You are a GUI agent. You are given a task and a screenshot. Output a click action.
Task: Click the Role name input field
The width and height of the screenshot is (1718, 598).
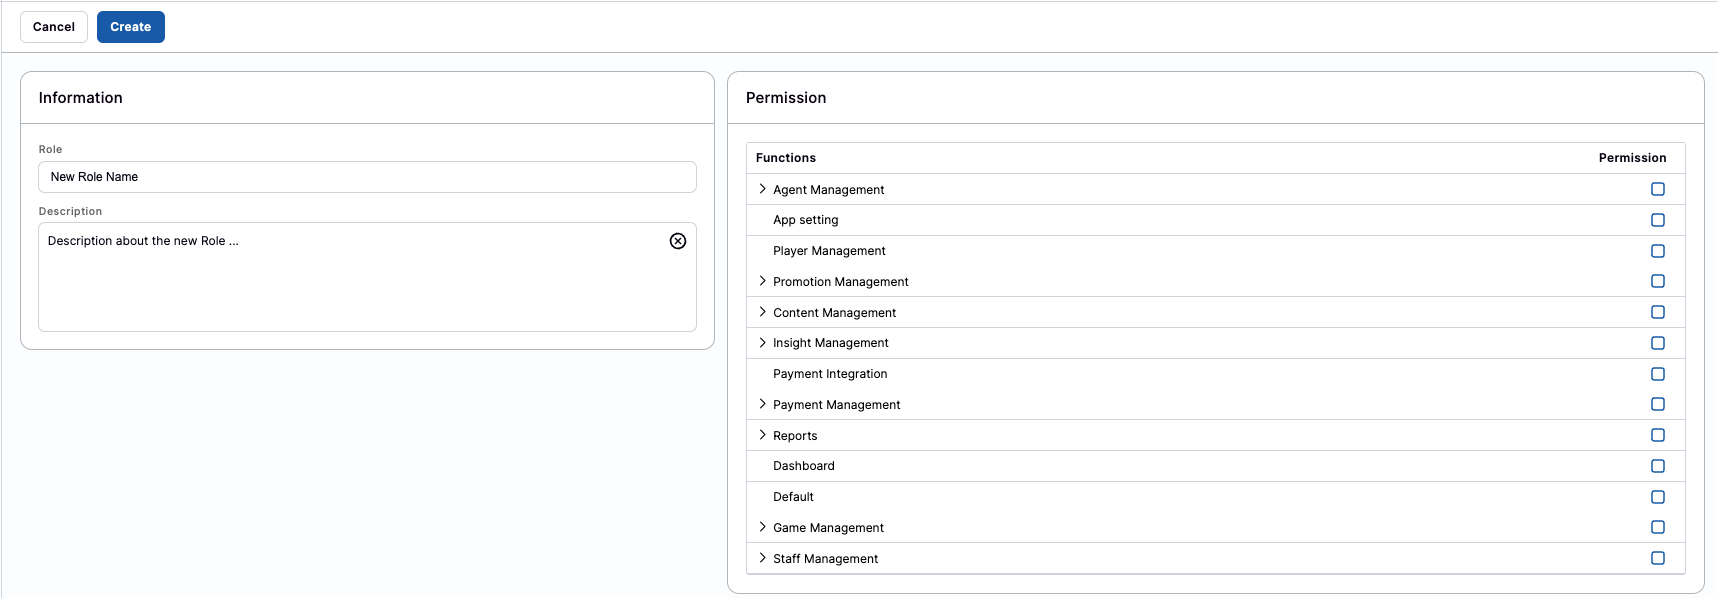[367, 177]
